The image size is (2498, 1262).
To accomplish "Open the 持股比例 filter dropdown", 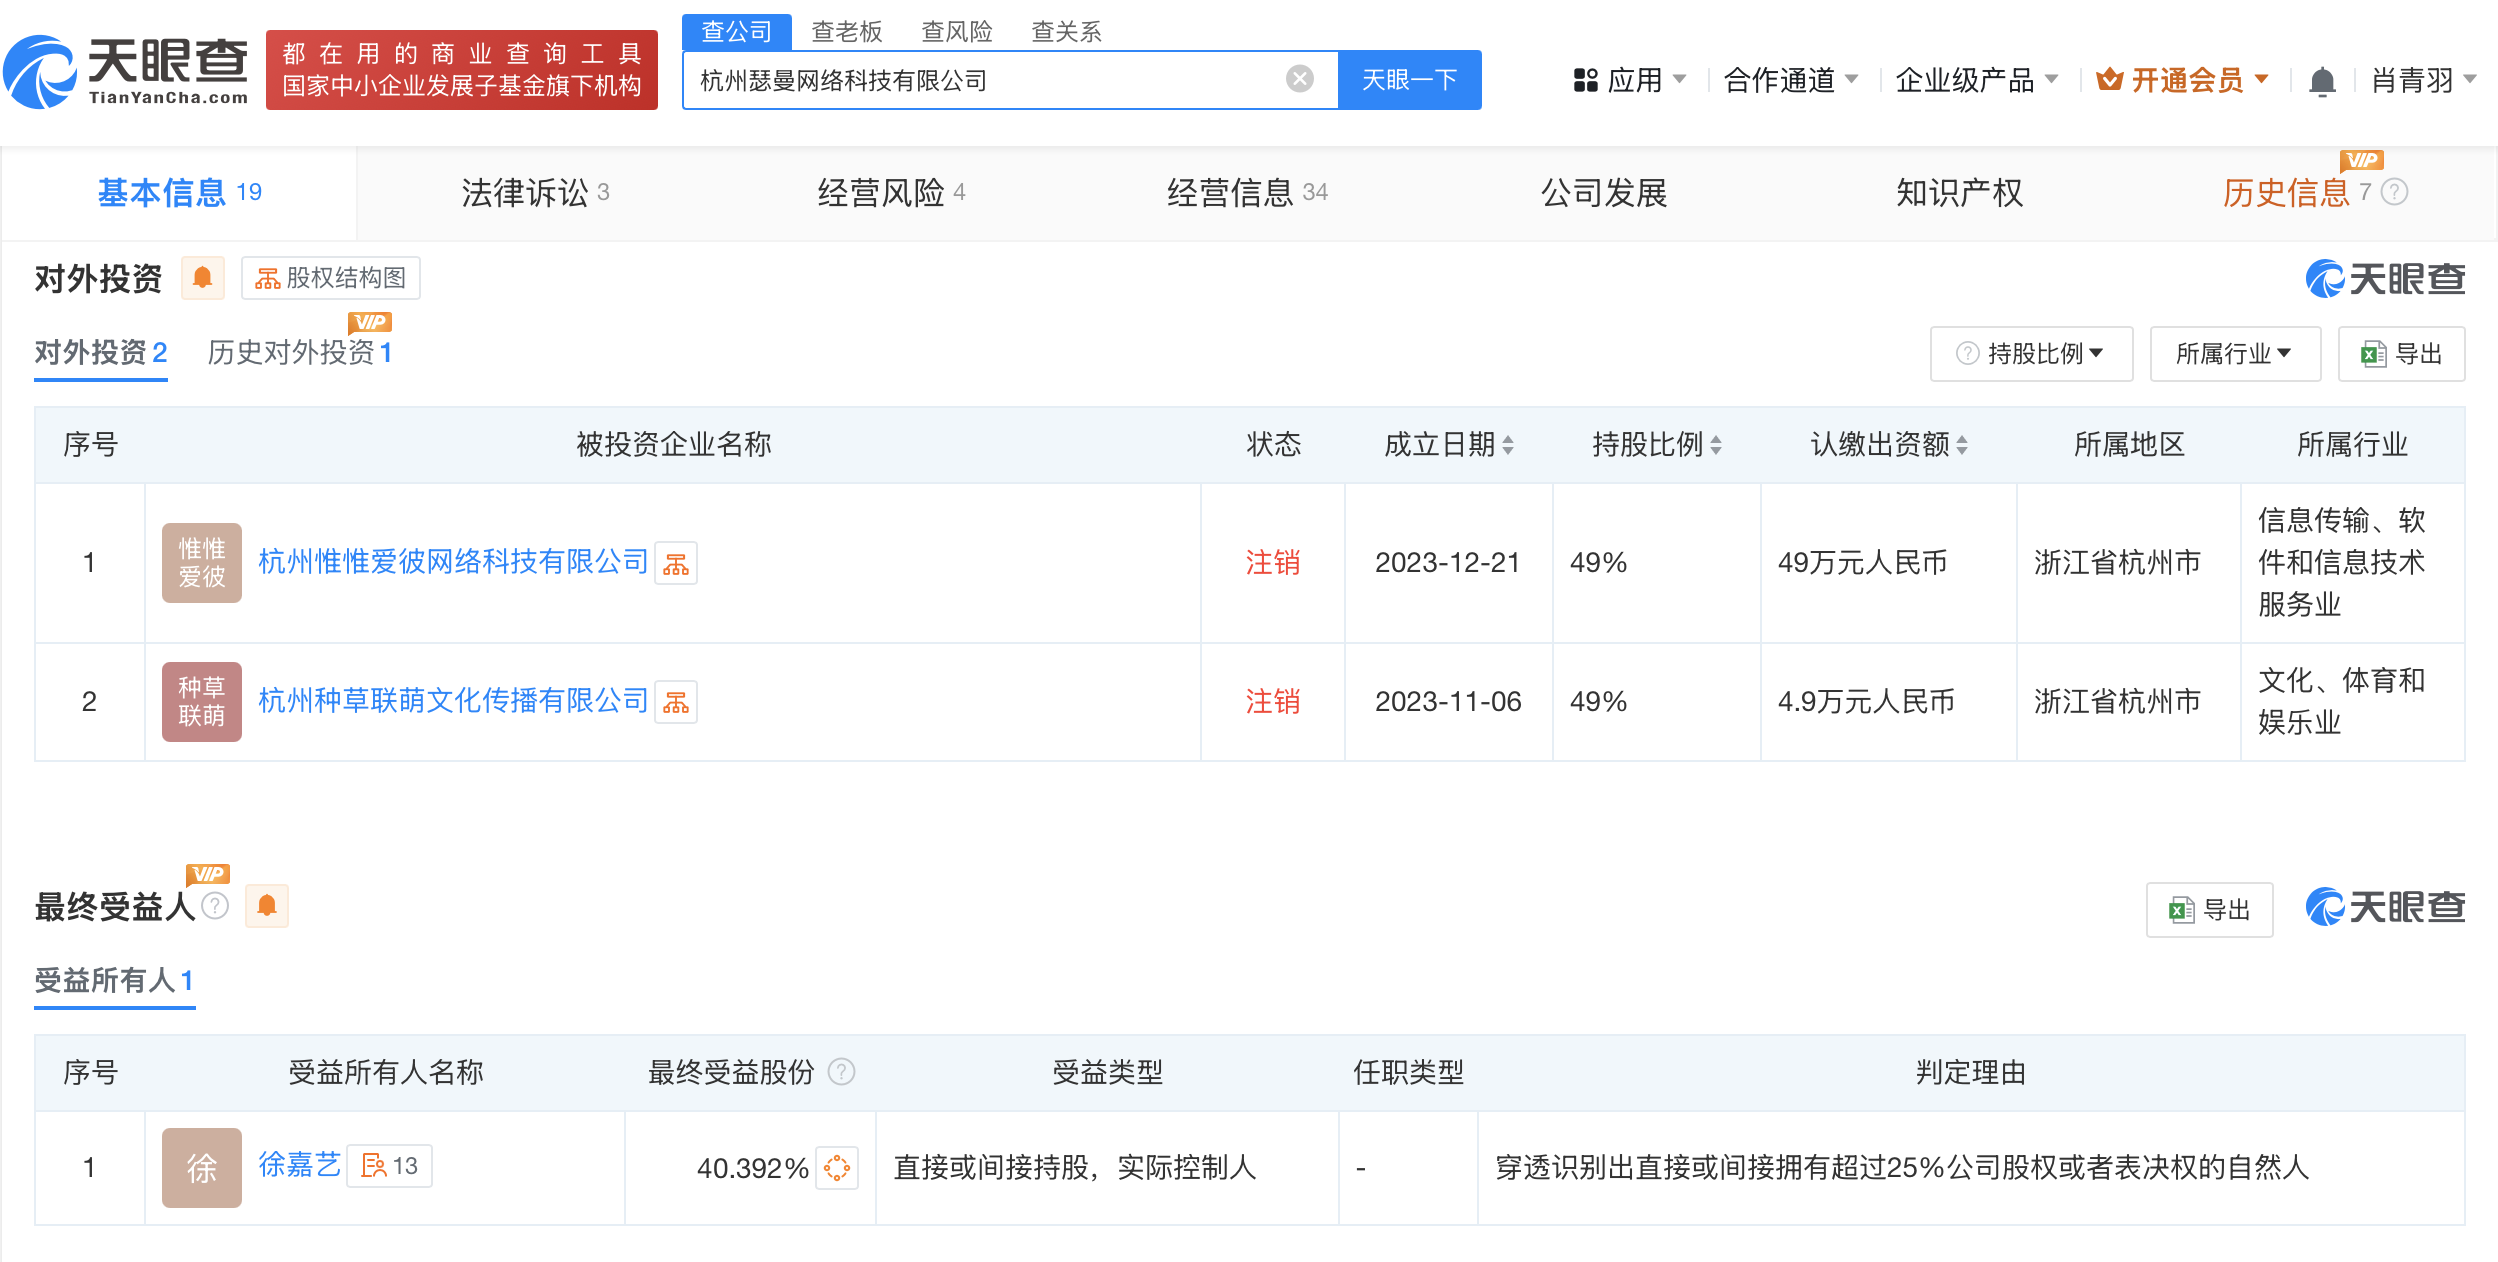I will (x=2031, y=354).
